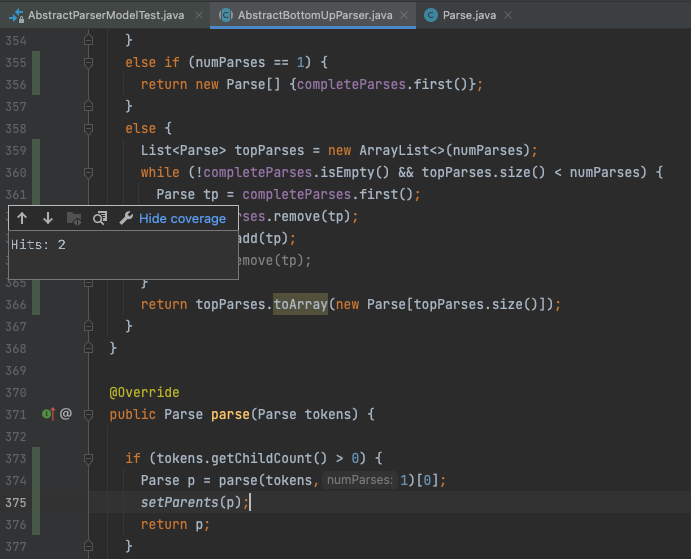The height and width of the screenshot is (559, 691).
Task: Click the show-in-folder icon in coverage popup
Action: pos(74,218)
